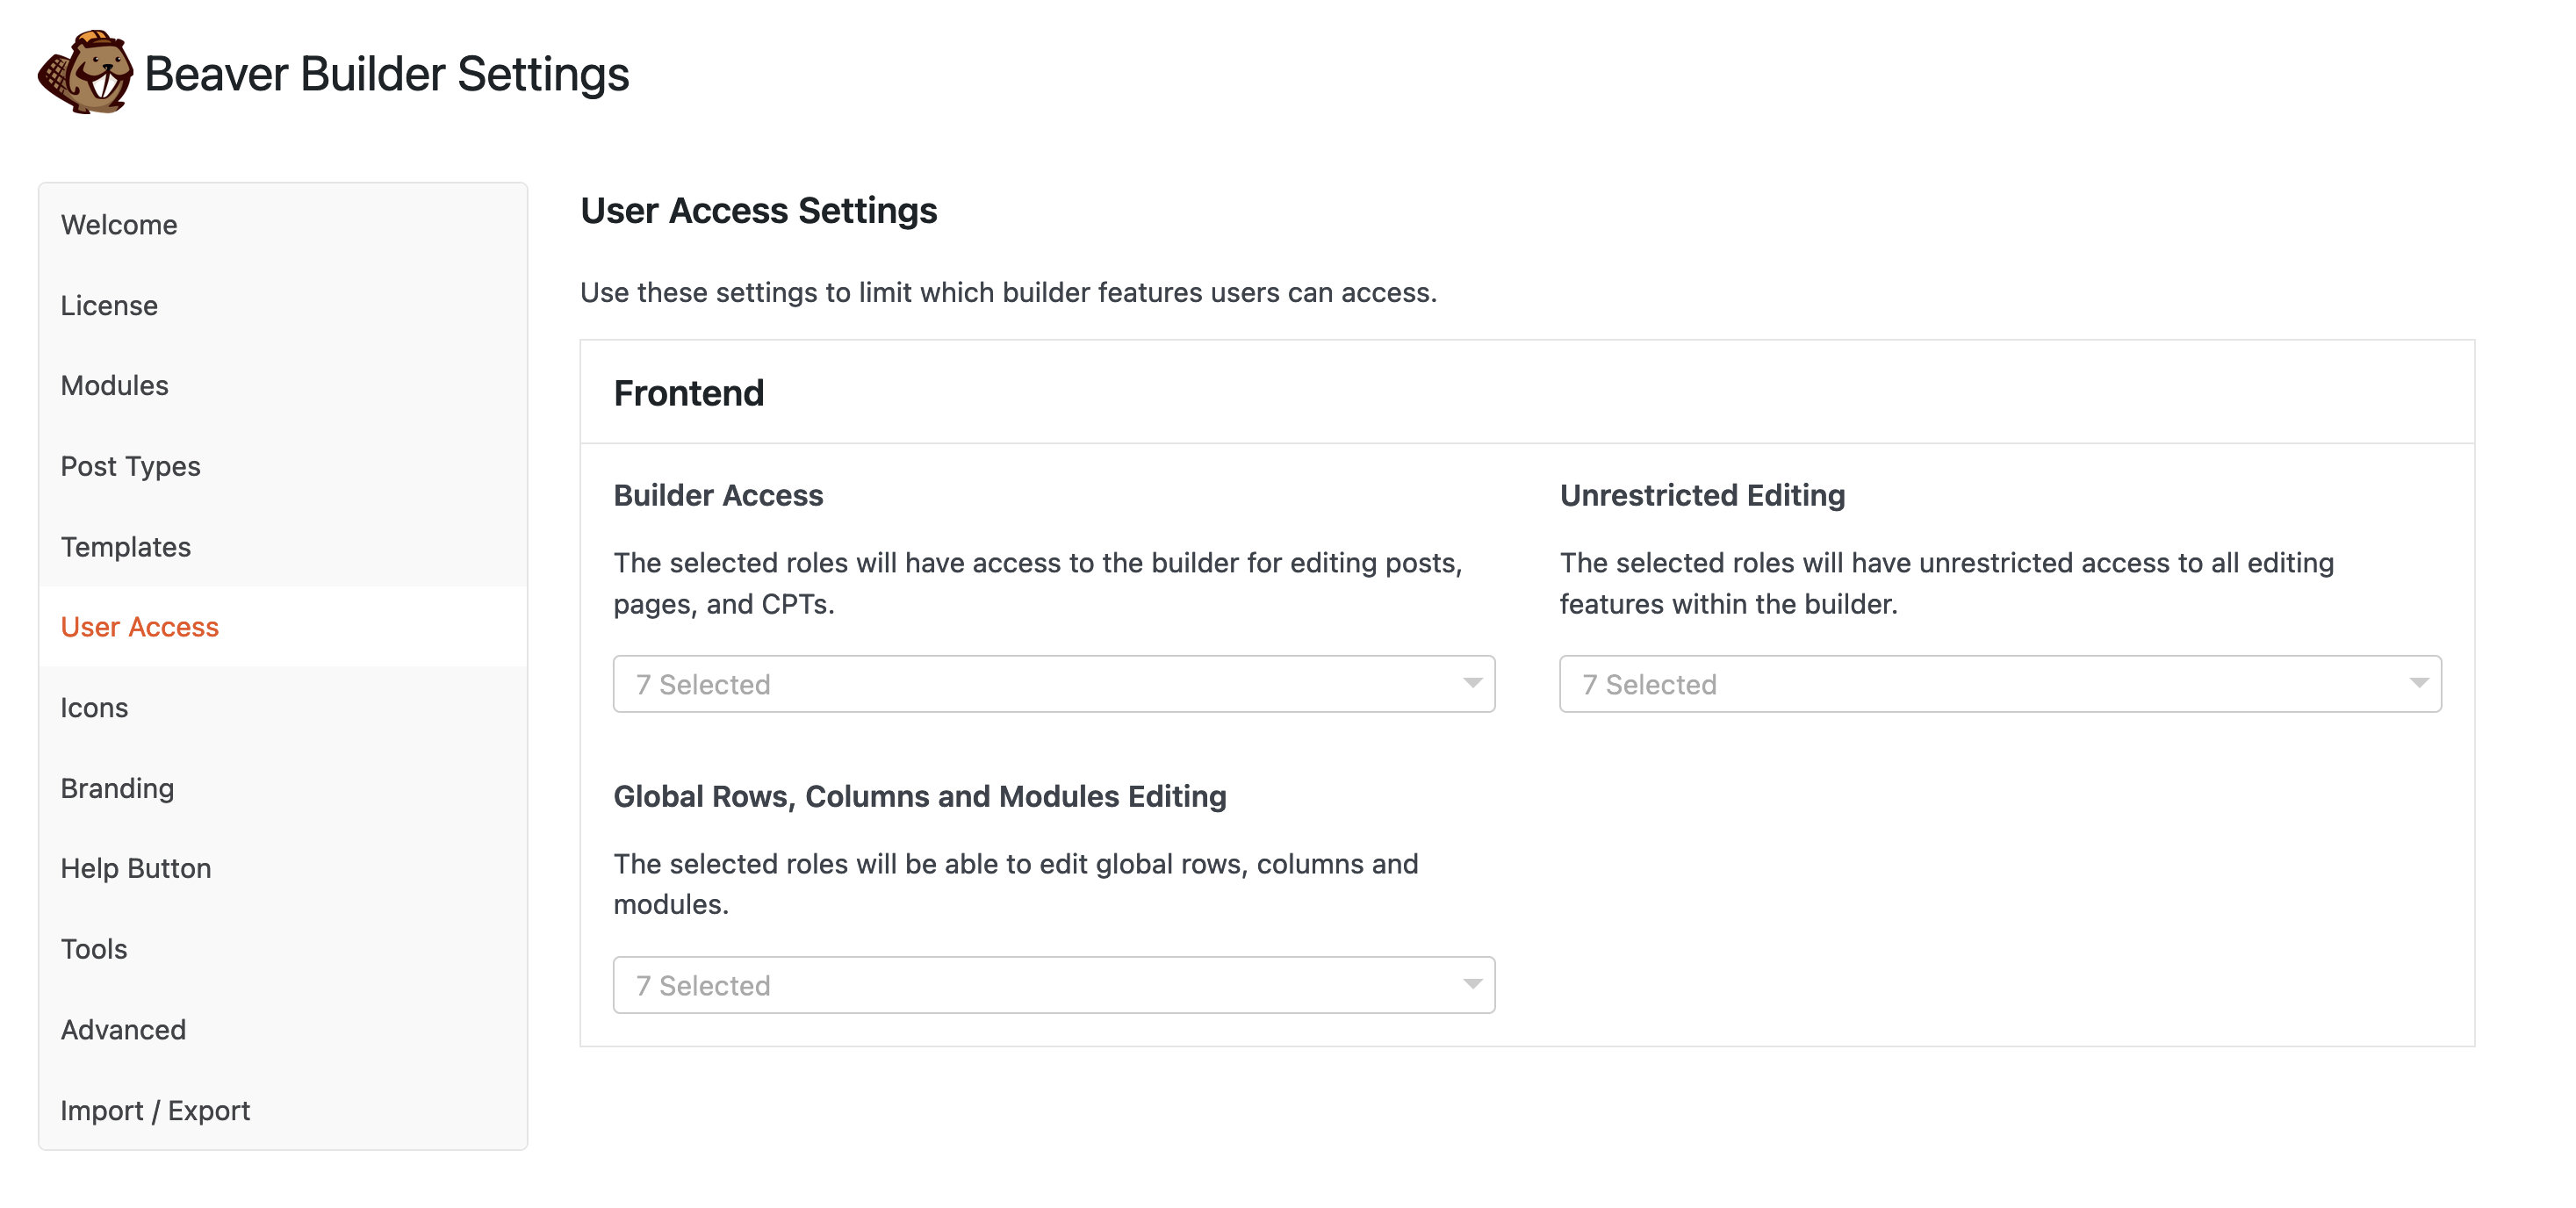The image size is (2576, 1208).
Task: Open the Builder Access roles dropdown
Action: click(1053, 684)
